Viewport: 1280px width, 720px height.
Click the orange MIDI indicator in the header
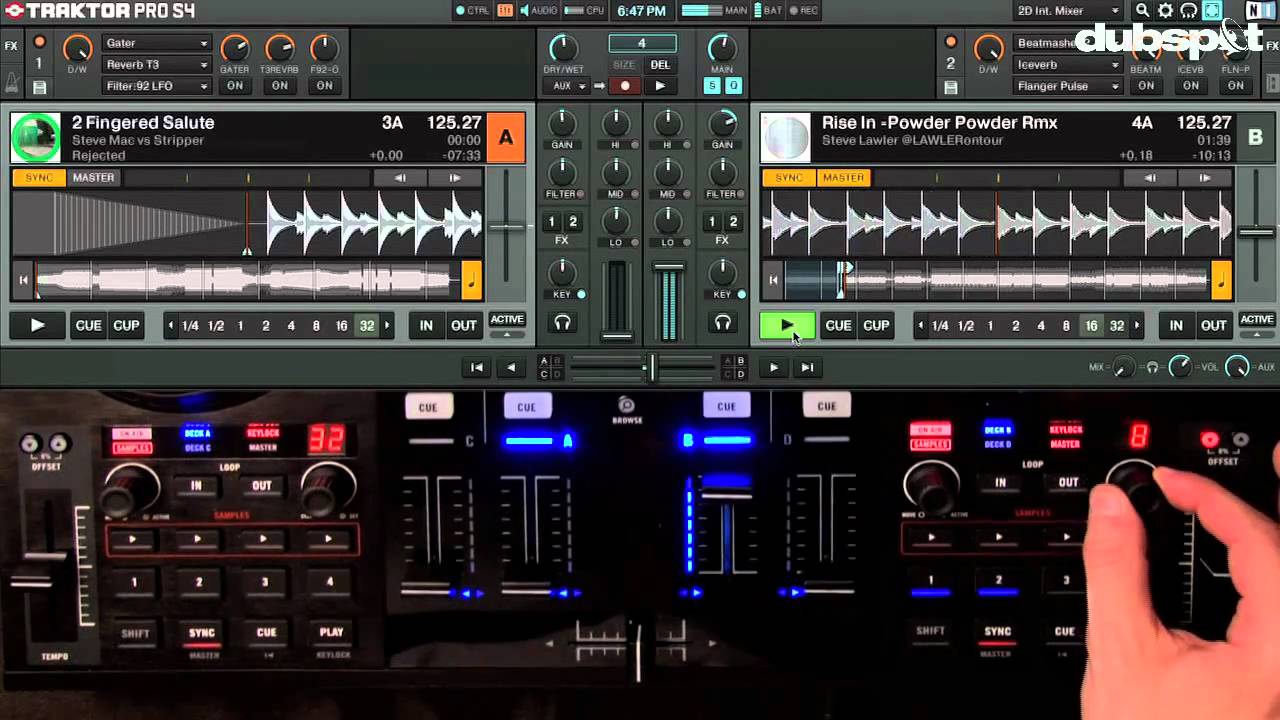pos(505,11)
